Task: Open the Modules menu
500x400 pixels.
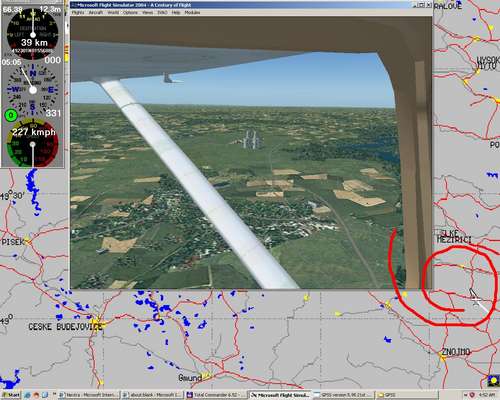Action: pos(192,12)
